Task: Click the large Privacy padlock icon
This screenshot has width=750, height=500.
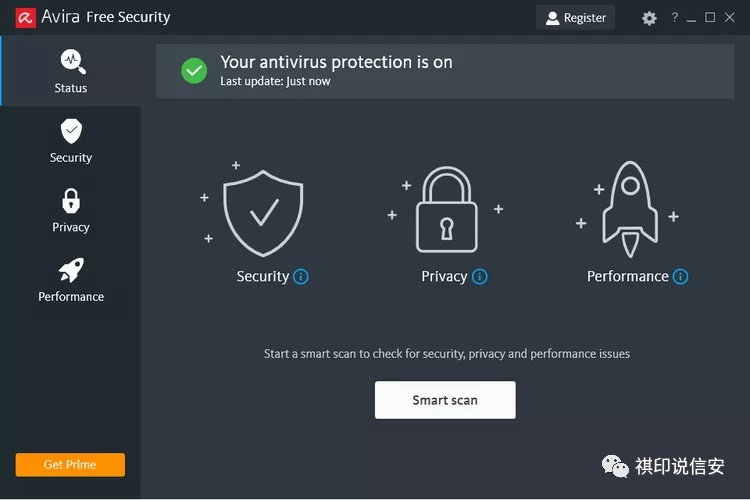Action: coord(446,211)
